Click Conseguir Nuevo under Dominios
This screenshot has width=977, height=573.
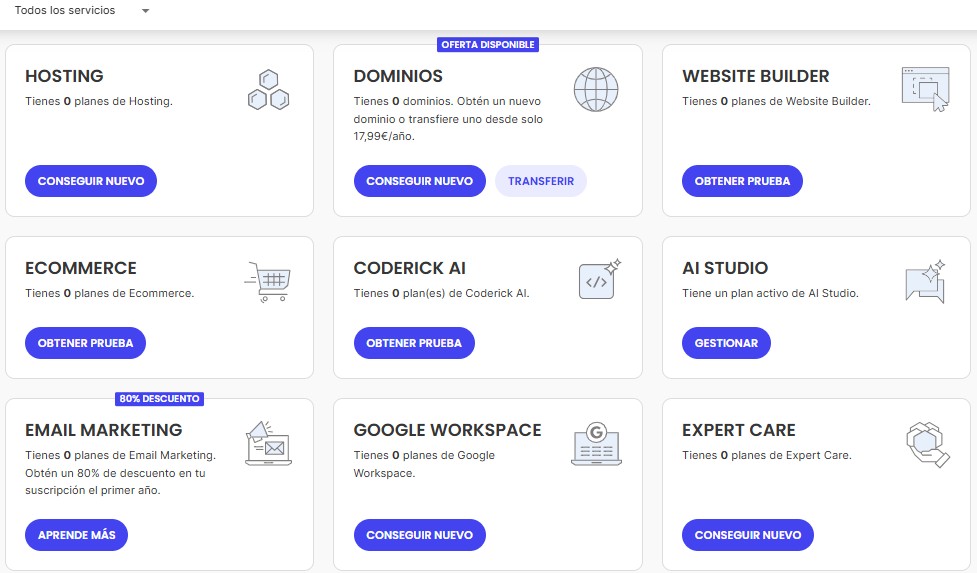(x=419, y=181)
